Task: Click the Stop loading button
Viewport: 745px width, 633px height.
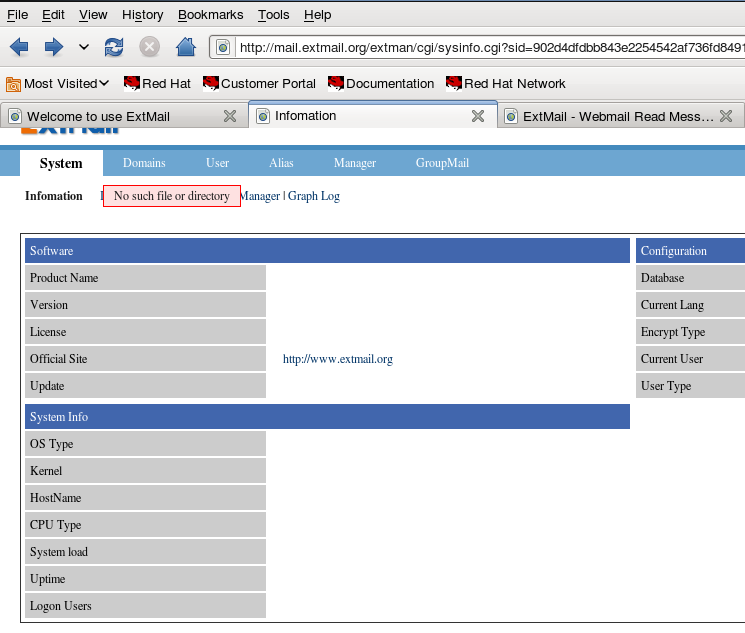Action: 149,47
